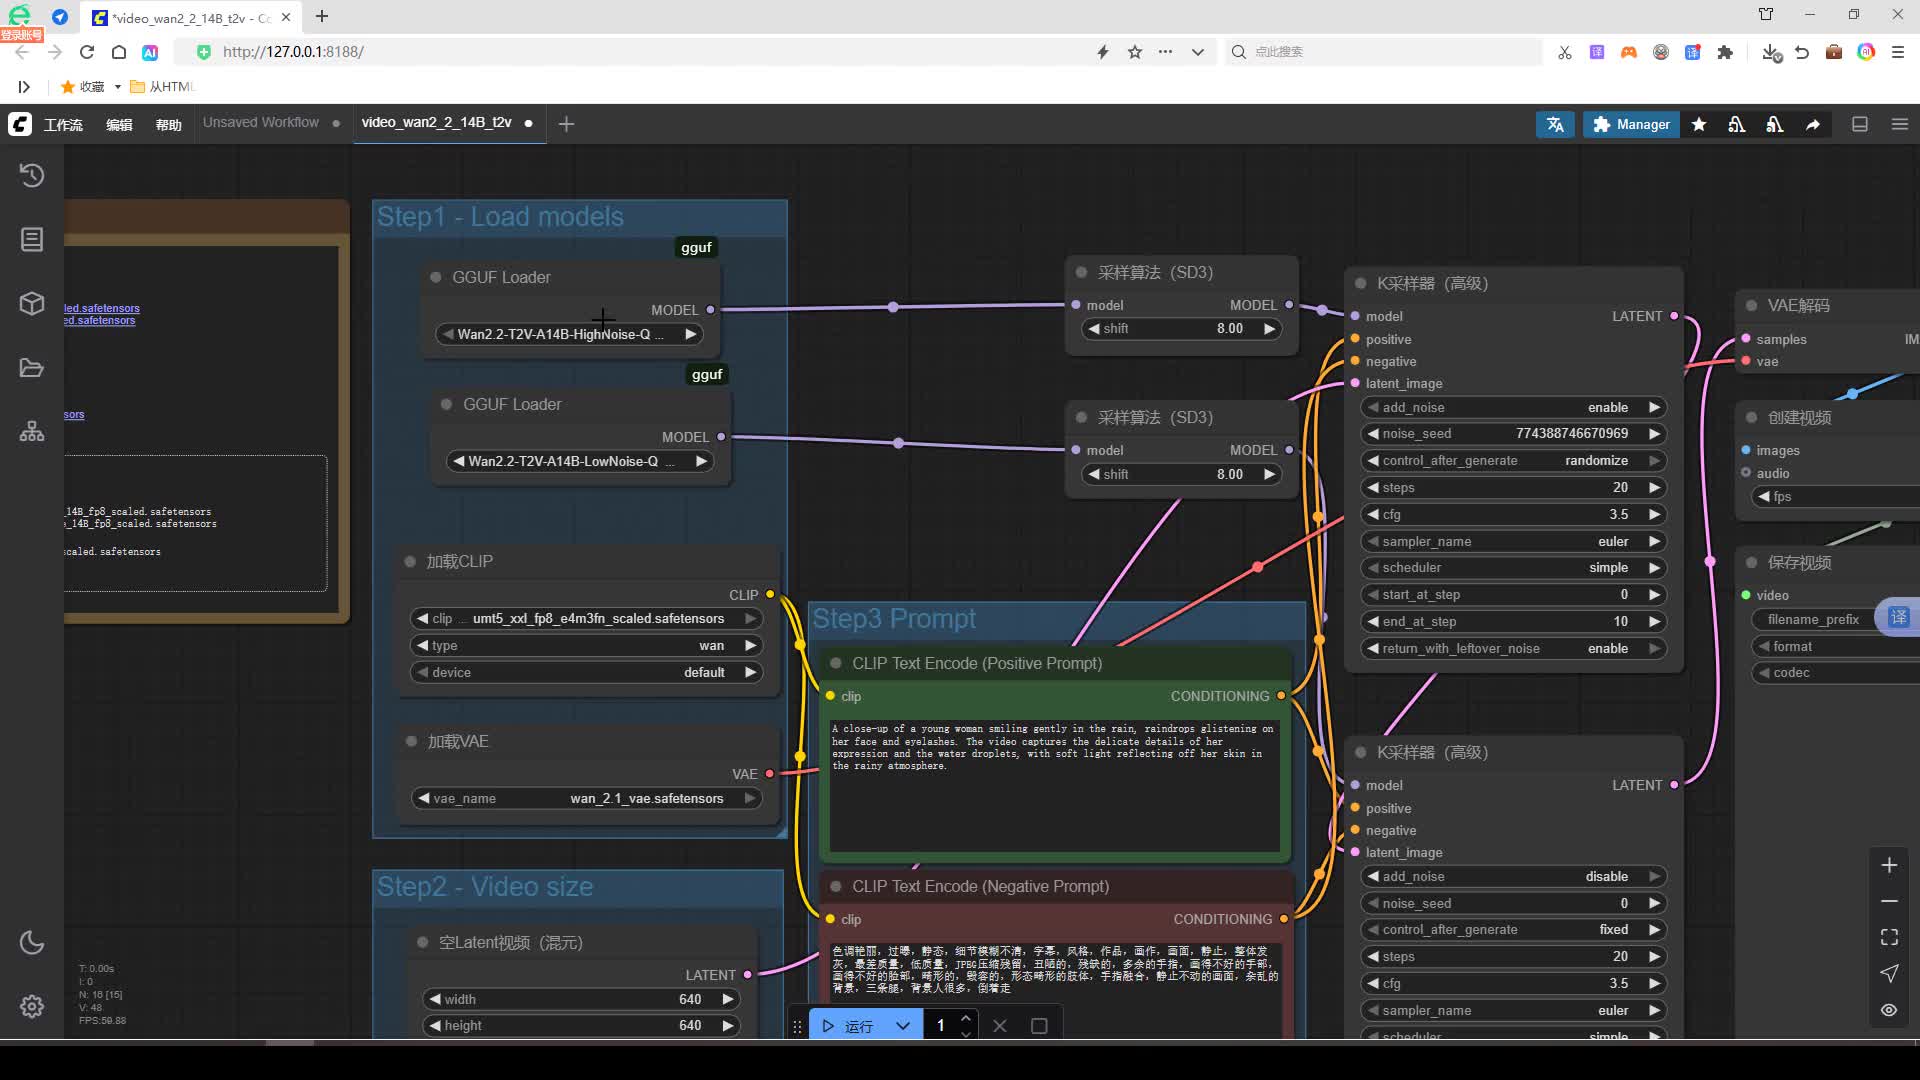Click the Manager button

click(1631, 124)
